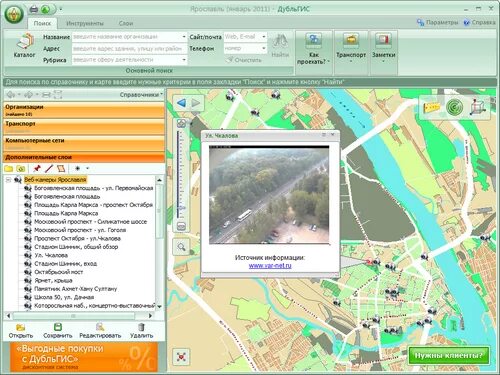Screen dimensions: 500x375
Task: Click the Ул. Чкалова webcam image
Action: point(269,194)
